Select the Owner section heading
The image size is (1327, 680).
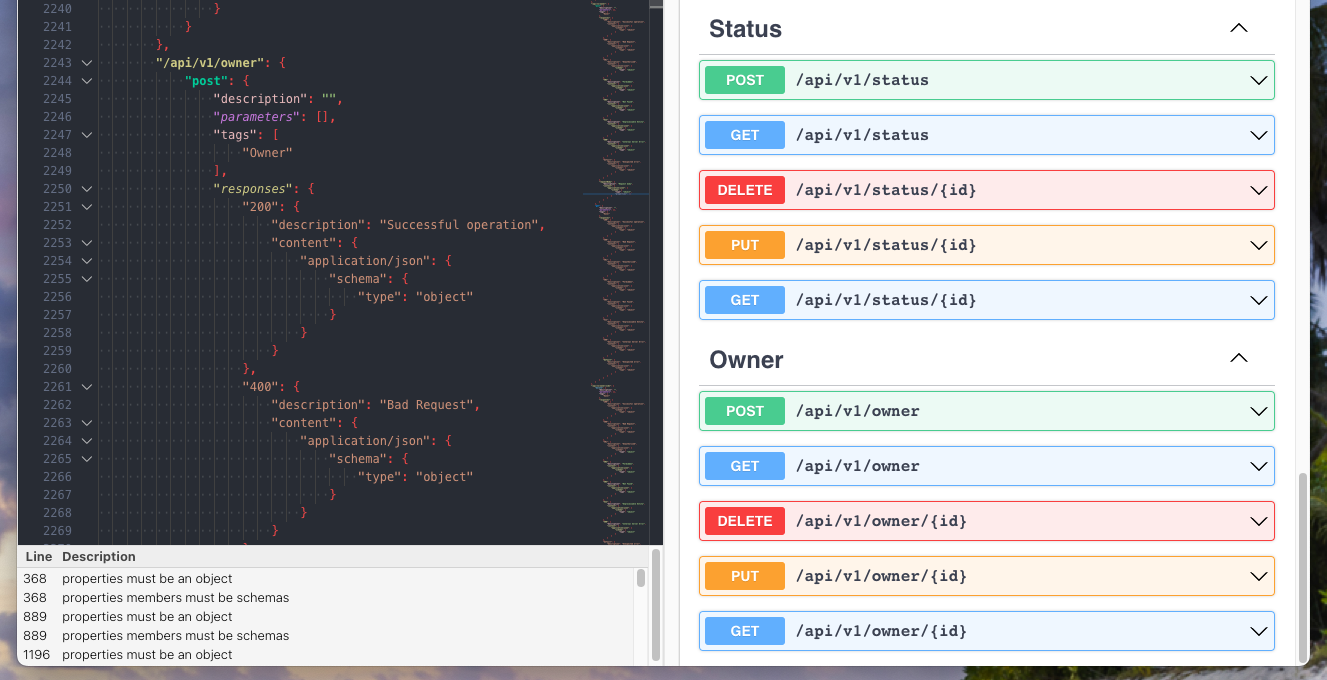coord(746,360)
